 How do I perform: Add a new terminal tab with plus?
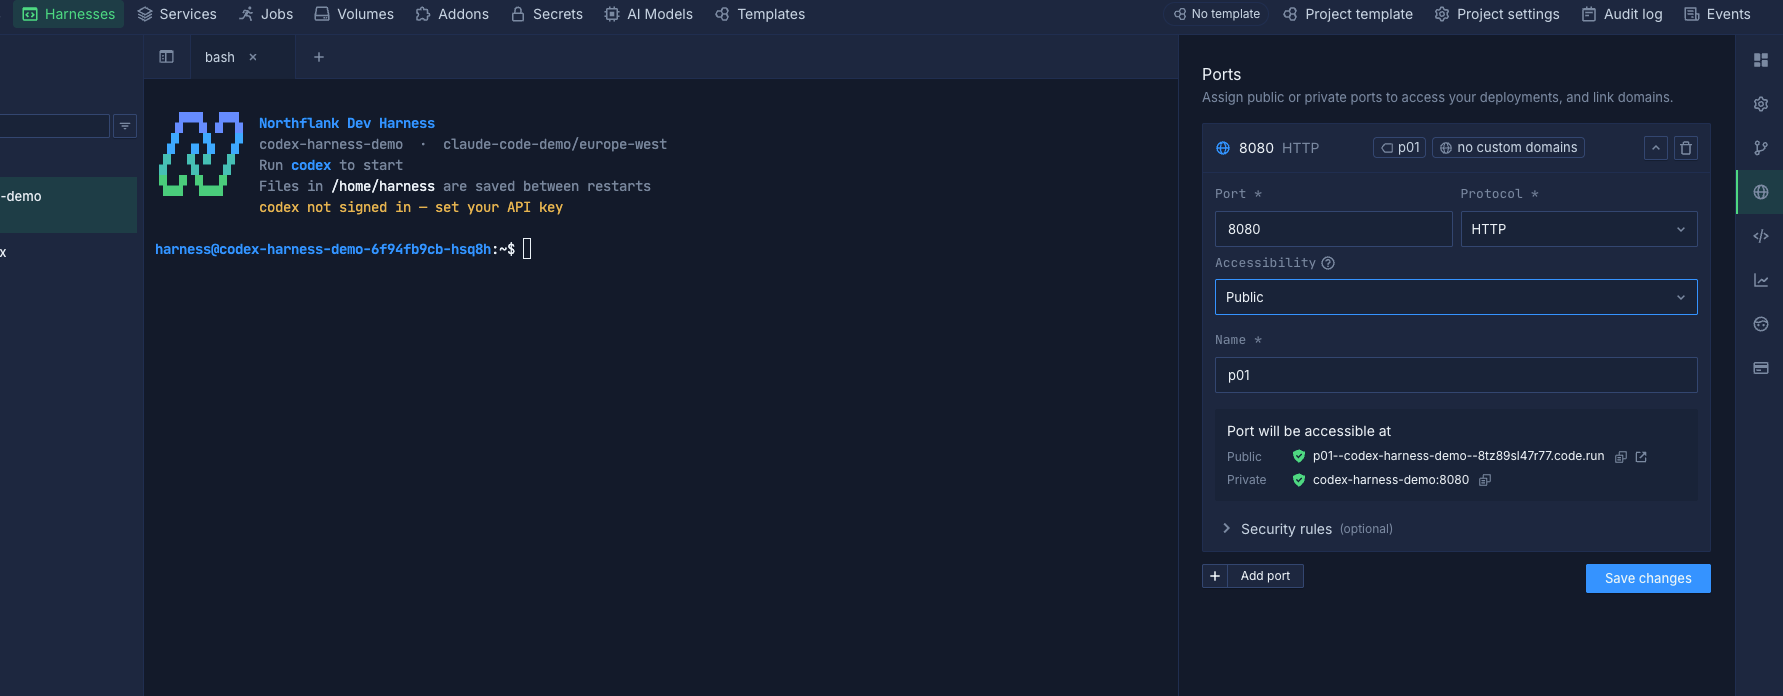[x=319, y=57]
